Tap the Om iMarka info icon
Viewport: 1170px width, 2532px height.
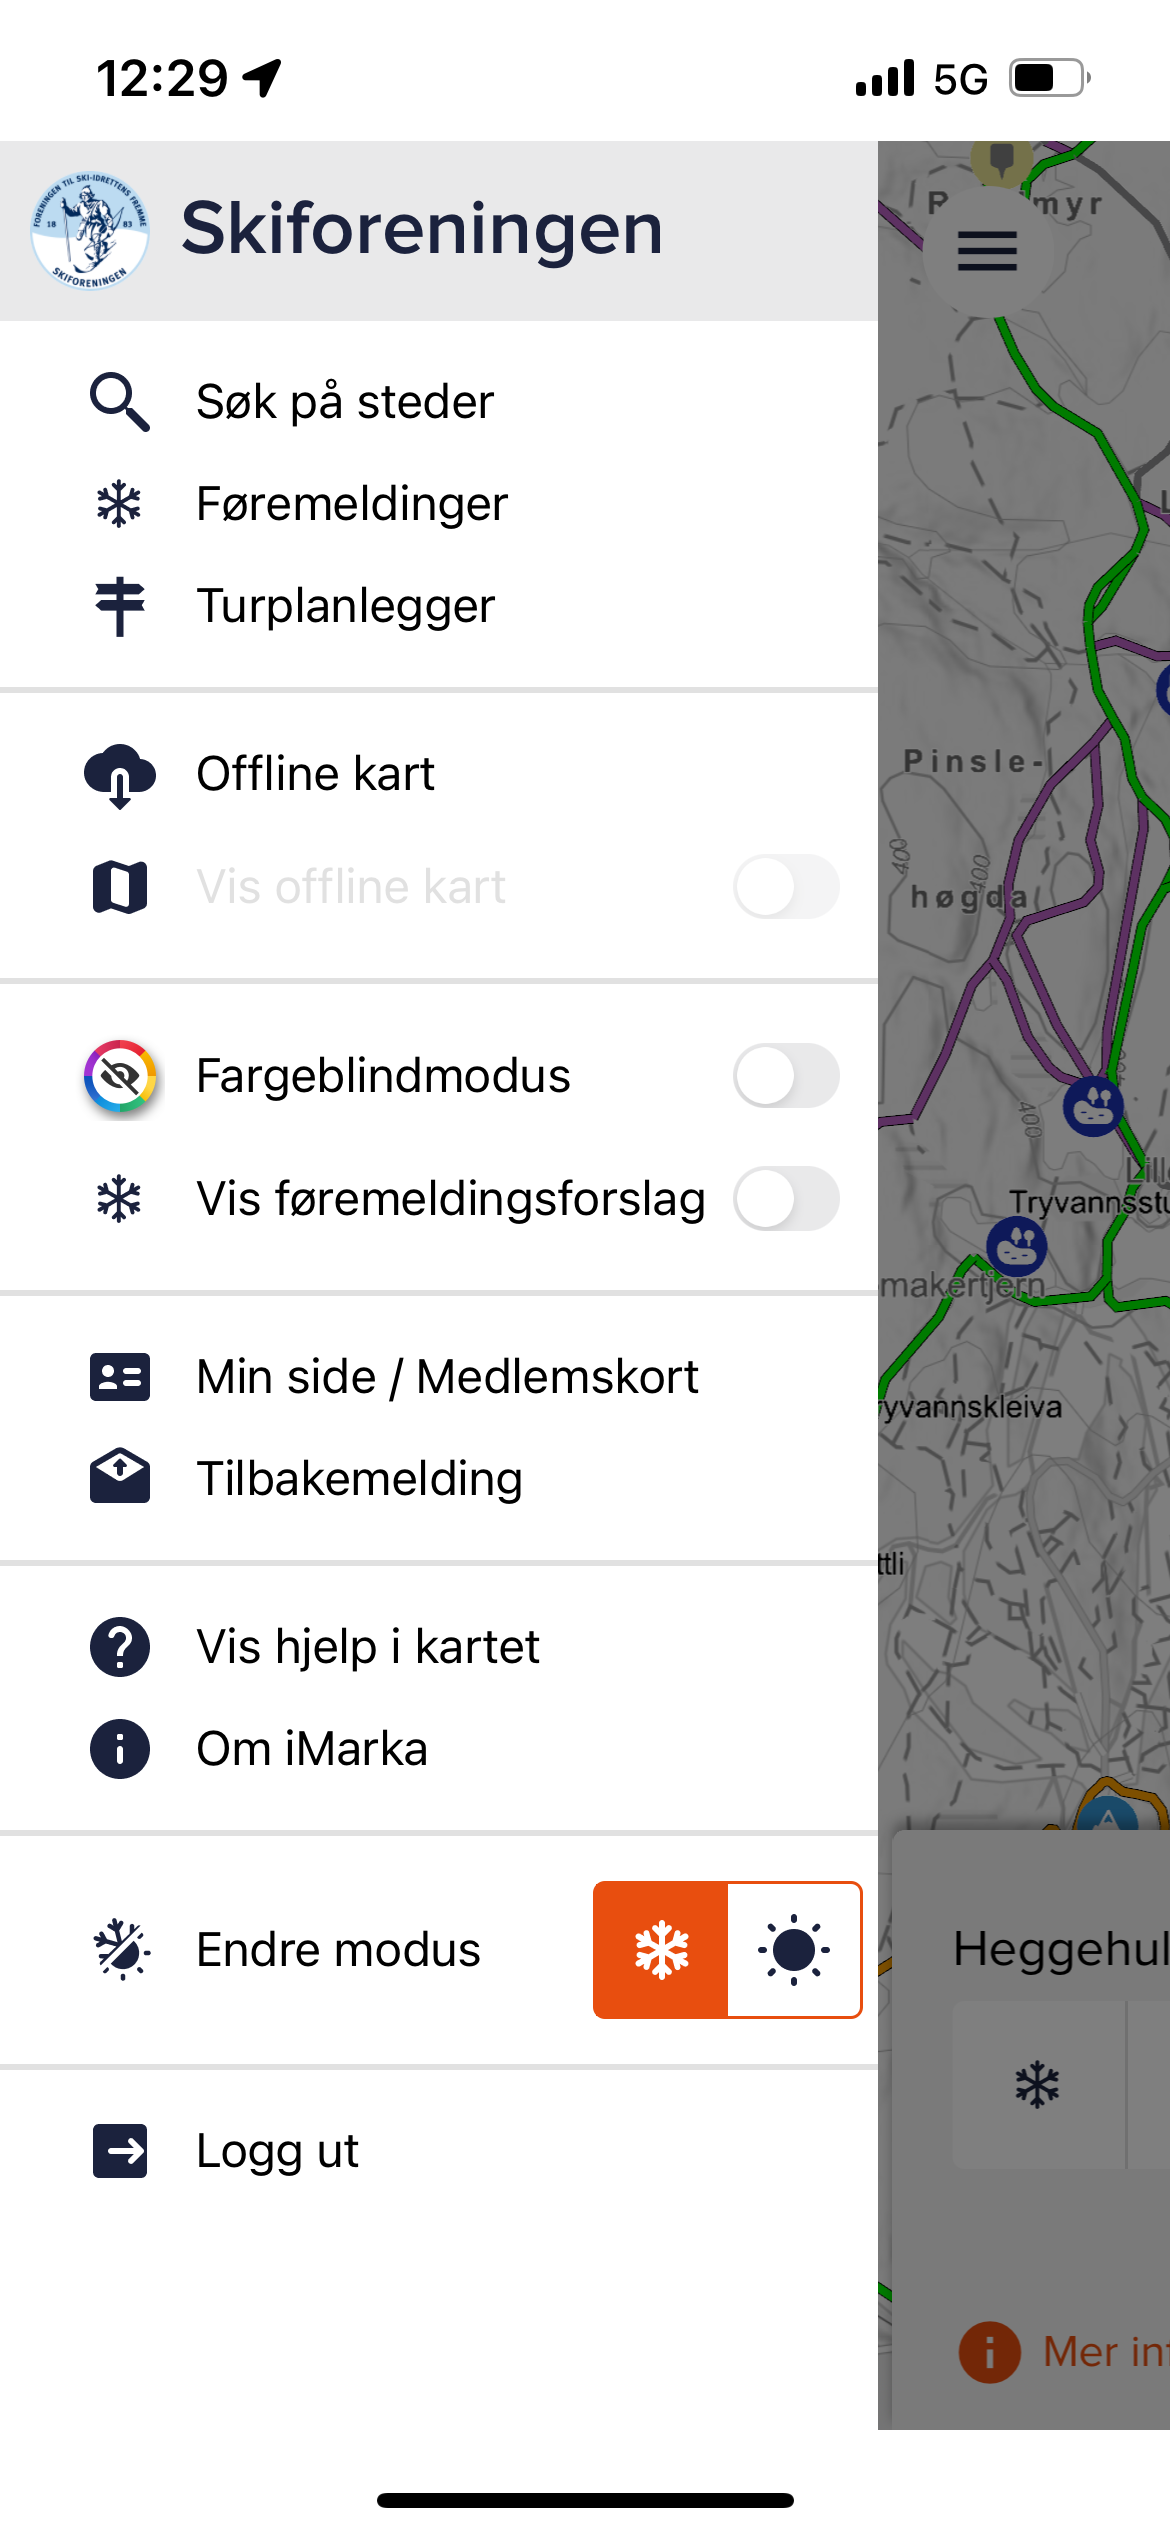(x=120, y=1749)
